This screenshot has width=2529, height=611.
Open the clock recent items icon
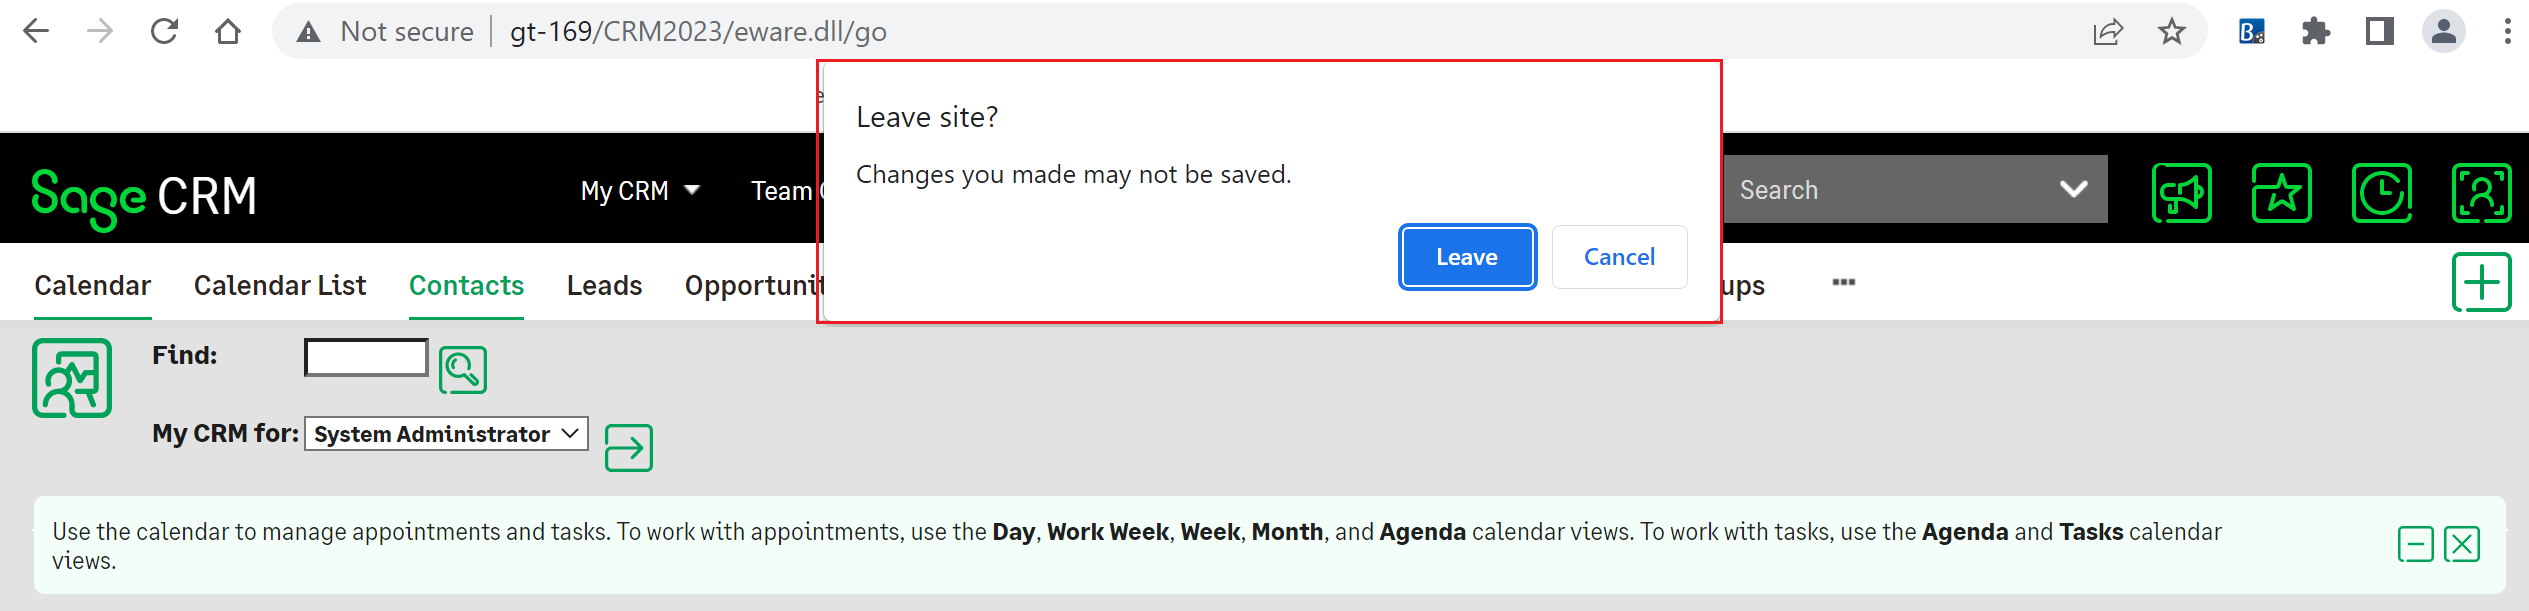tap(2381, 193)
